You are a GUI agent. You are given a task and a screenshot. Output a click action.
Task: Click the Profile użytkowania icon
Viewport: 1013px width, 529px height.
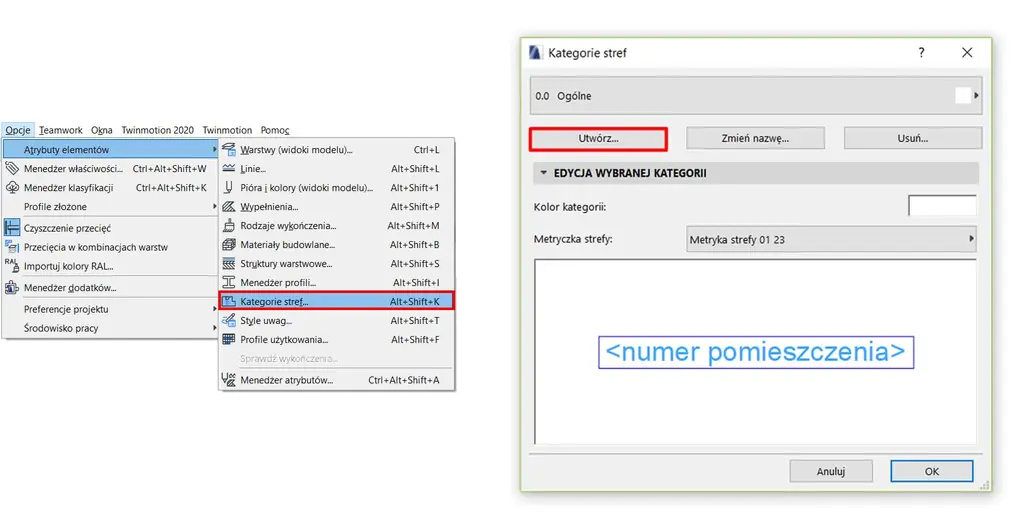[229, 339]
